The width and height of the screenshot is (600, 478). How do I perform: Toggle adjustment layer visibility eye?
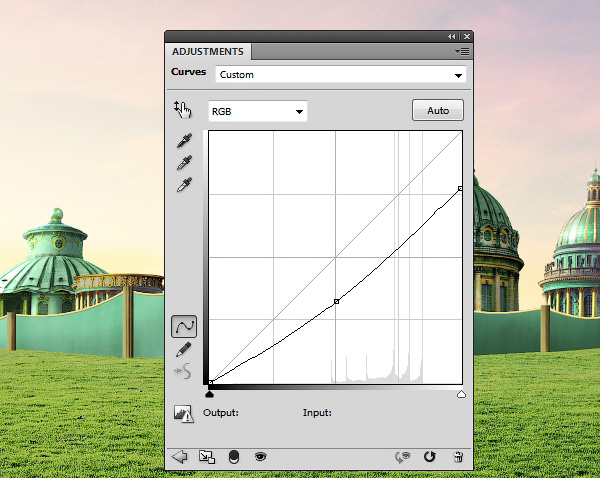click(x=261, y=456)
